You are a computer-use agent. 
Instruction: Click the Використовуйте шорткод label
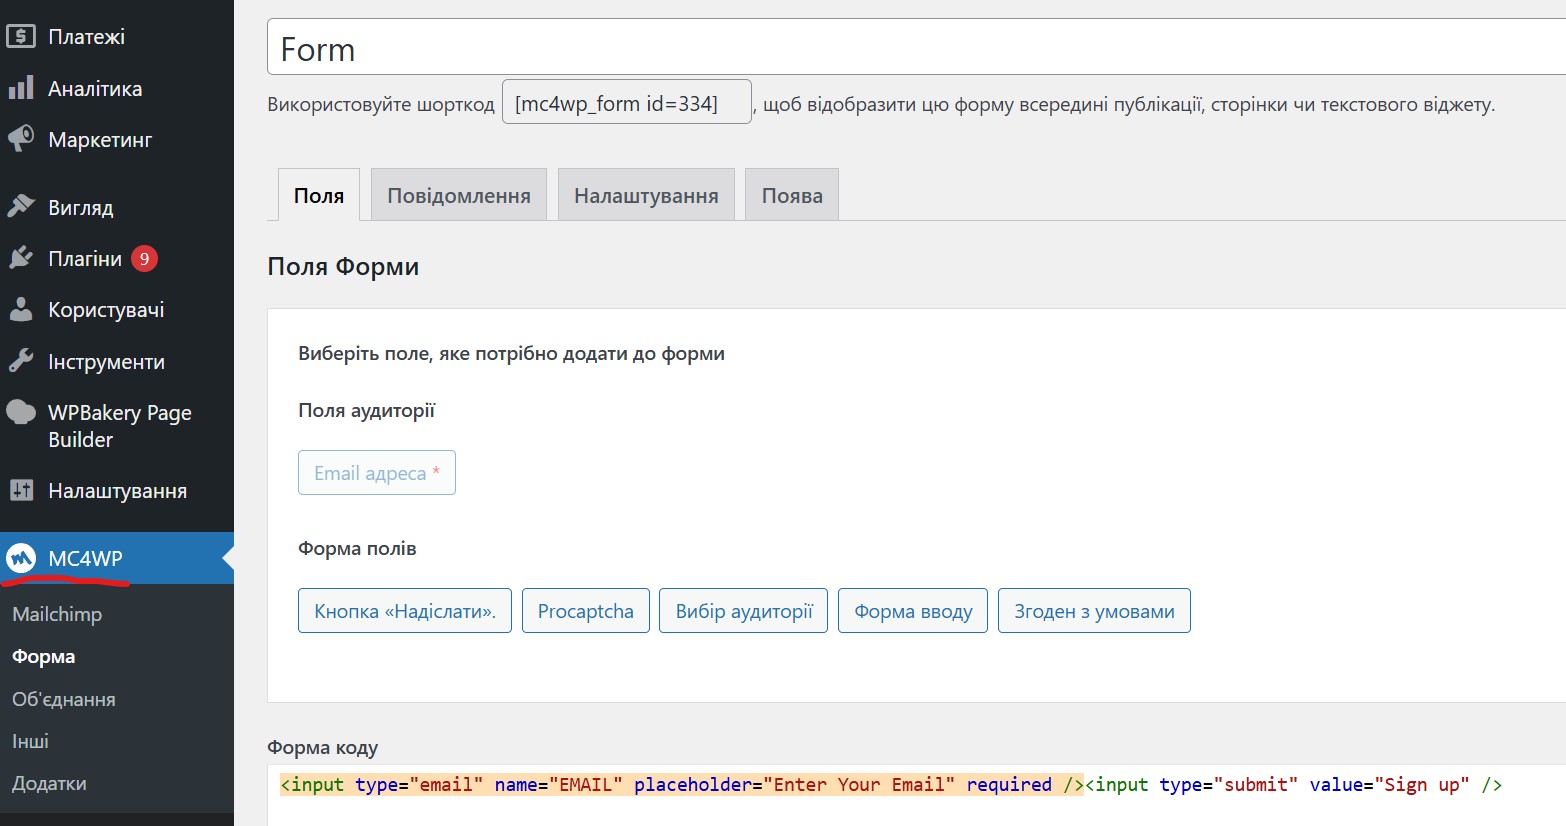tap(380, 104)
